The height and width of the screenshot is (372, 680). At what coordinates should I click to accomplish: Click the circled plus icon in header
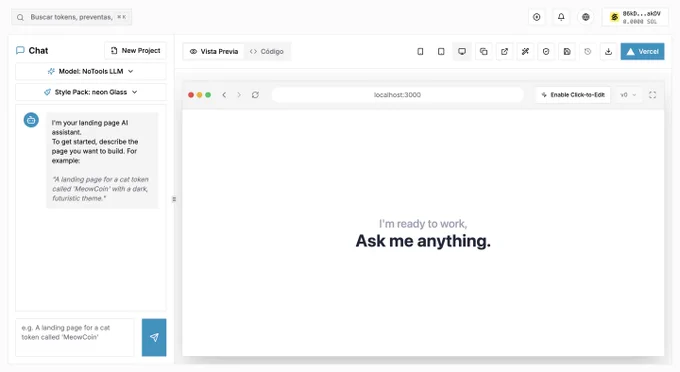(536, 17)
